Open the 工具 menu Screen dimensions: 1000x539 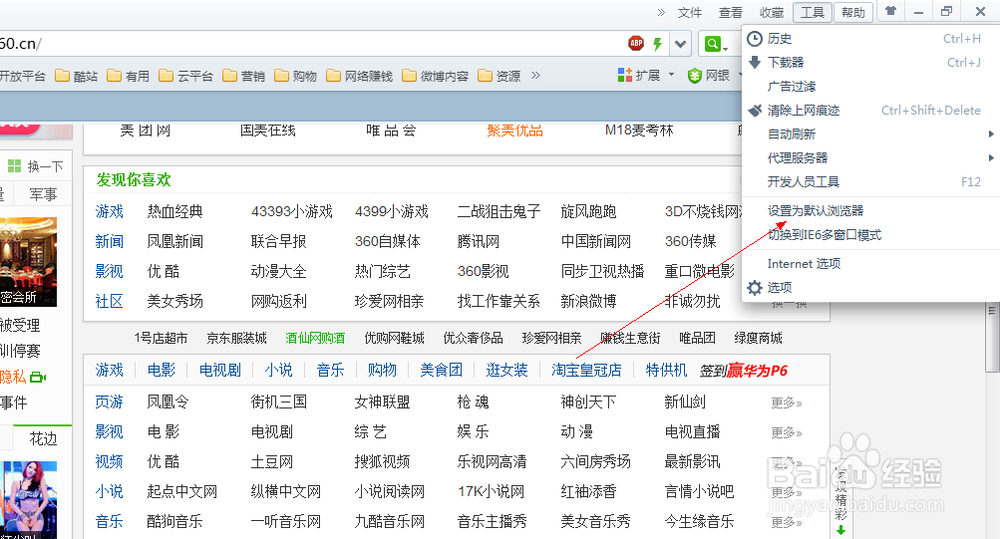click(x=812, y=12)
